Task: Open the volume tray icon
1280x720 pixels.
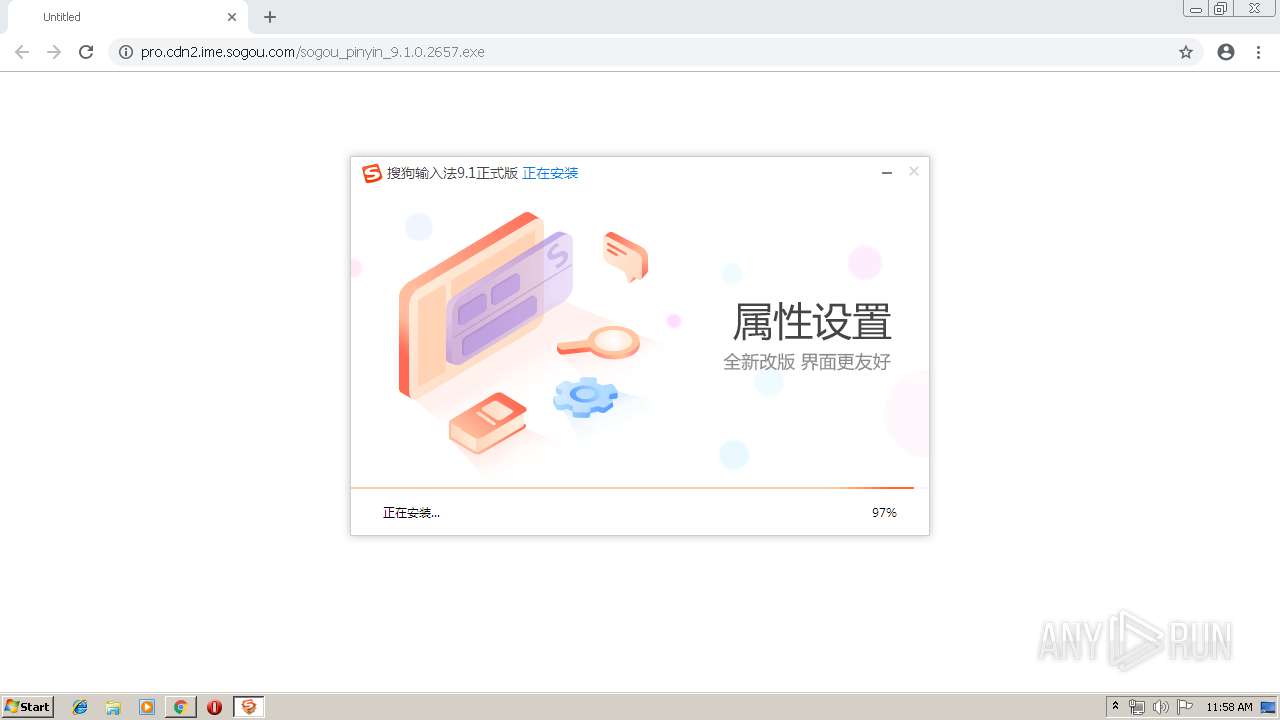Action: (x=1161, y=707)
